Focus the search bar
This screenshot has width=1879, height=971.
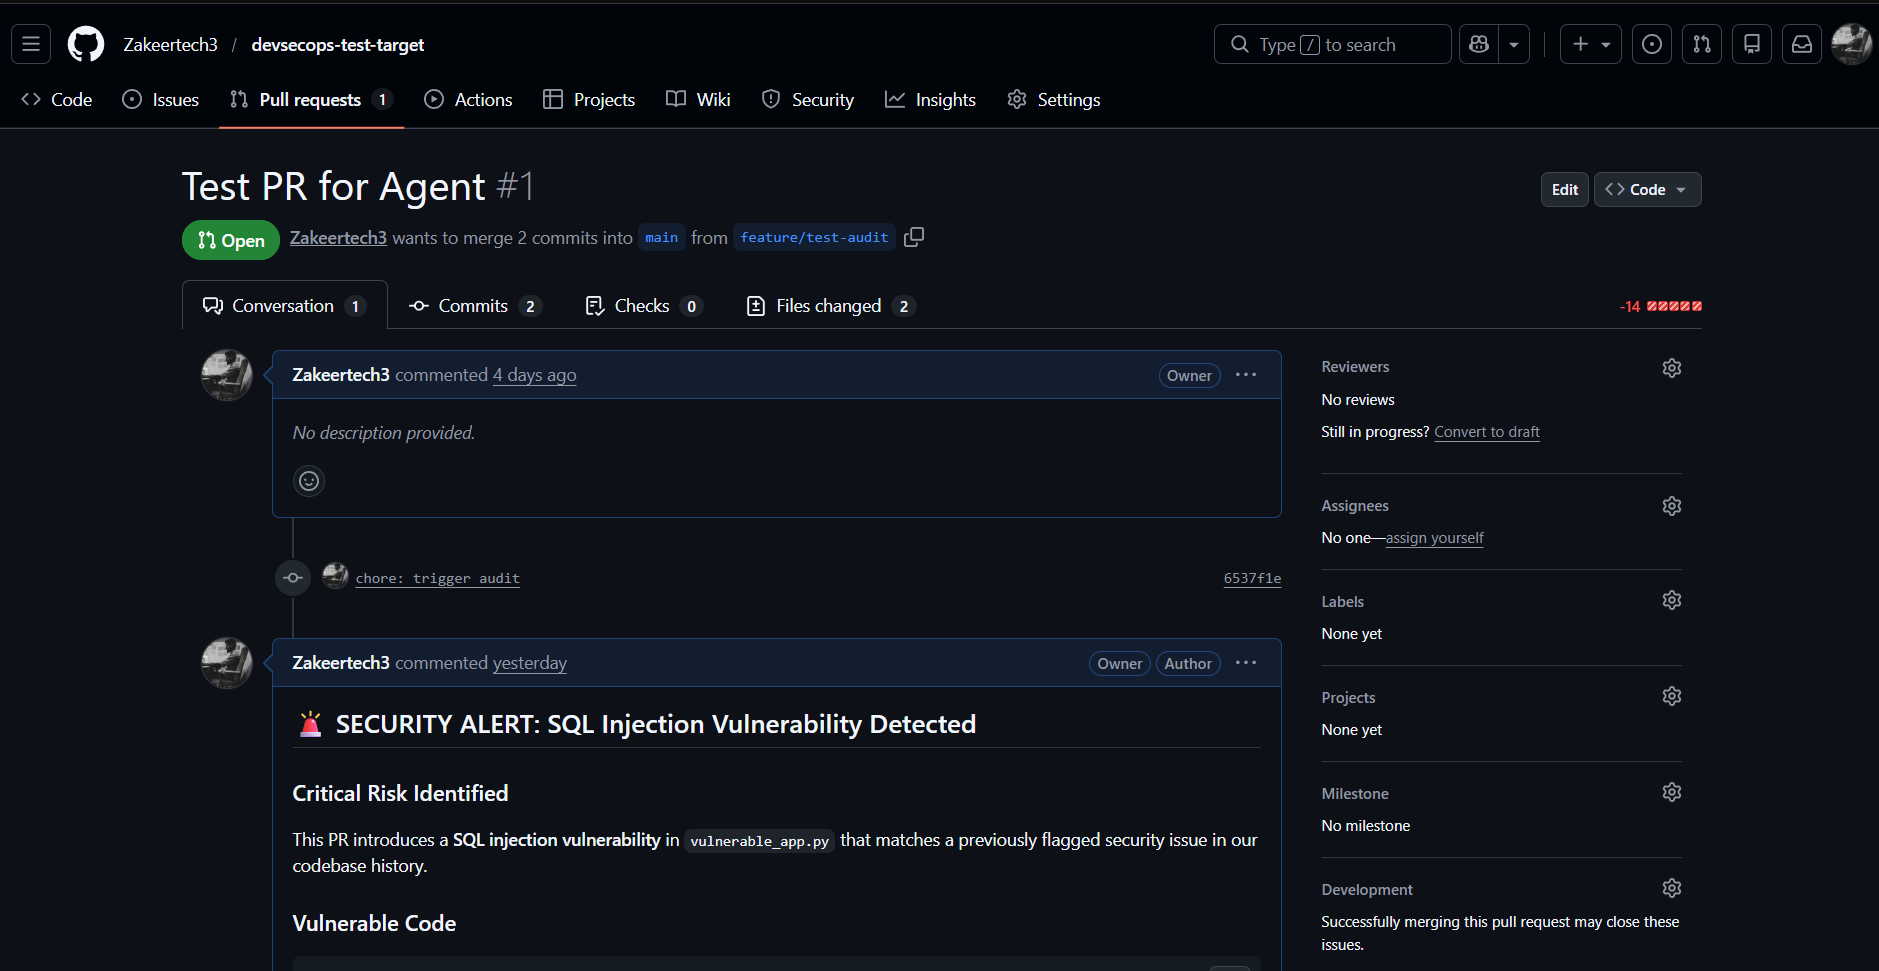pos(1332,44)
